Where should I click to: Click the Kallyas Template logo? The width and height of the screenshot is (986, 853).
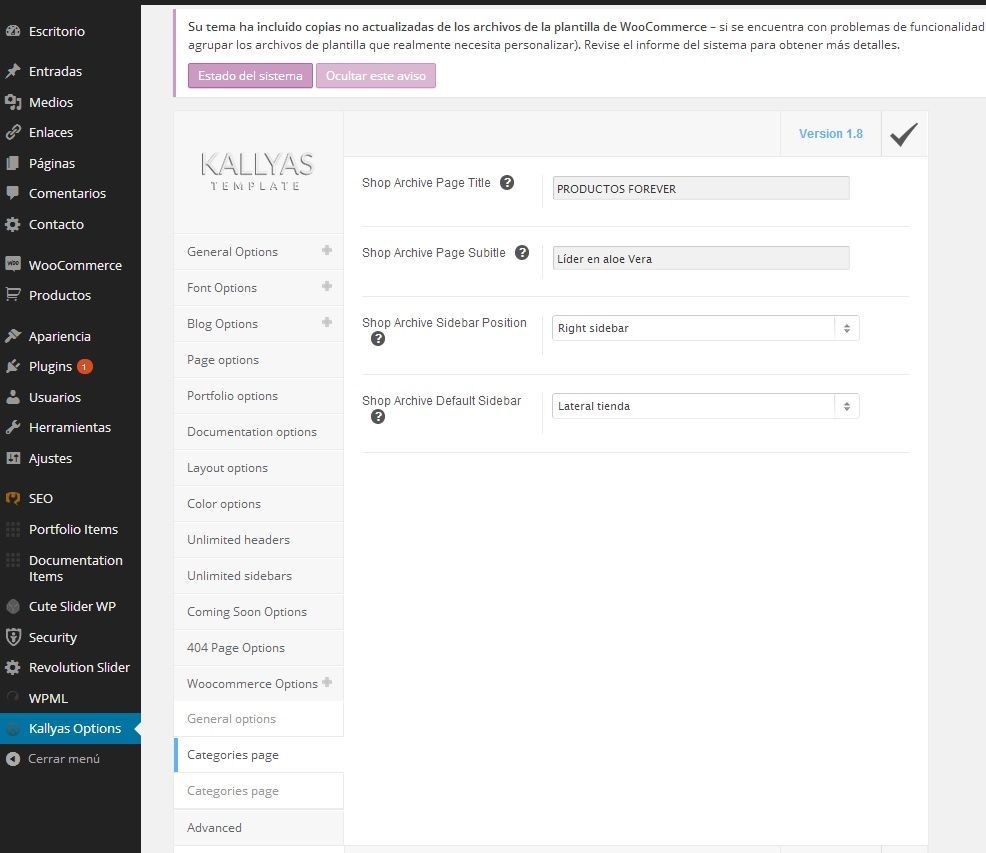(x=257, y=170)
